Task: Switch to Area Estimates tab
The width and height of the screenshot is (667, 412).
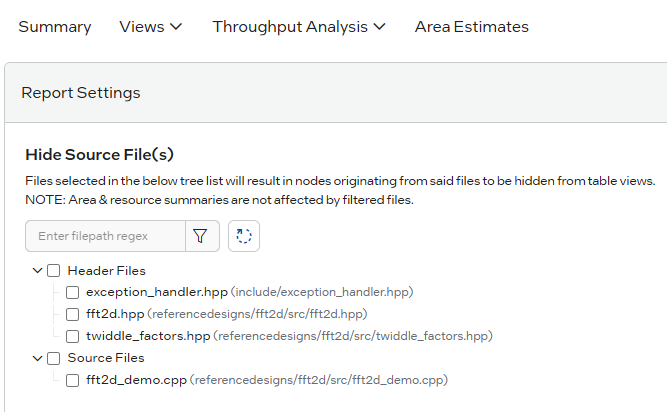Action: pyautogui.click(x=472, y=27)
